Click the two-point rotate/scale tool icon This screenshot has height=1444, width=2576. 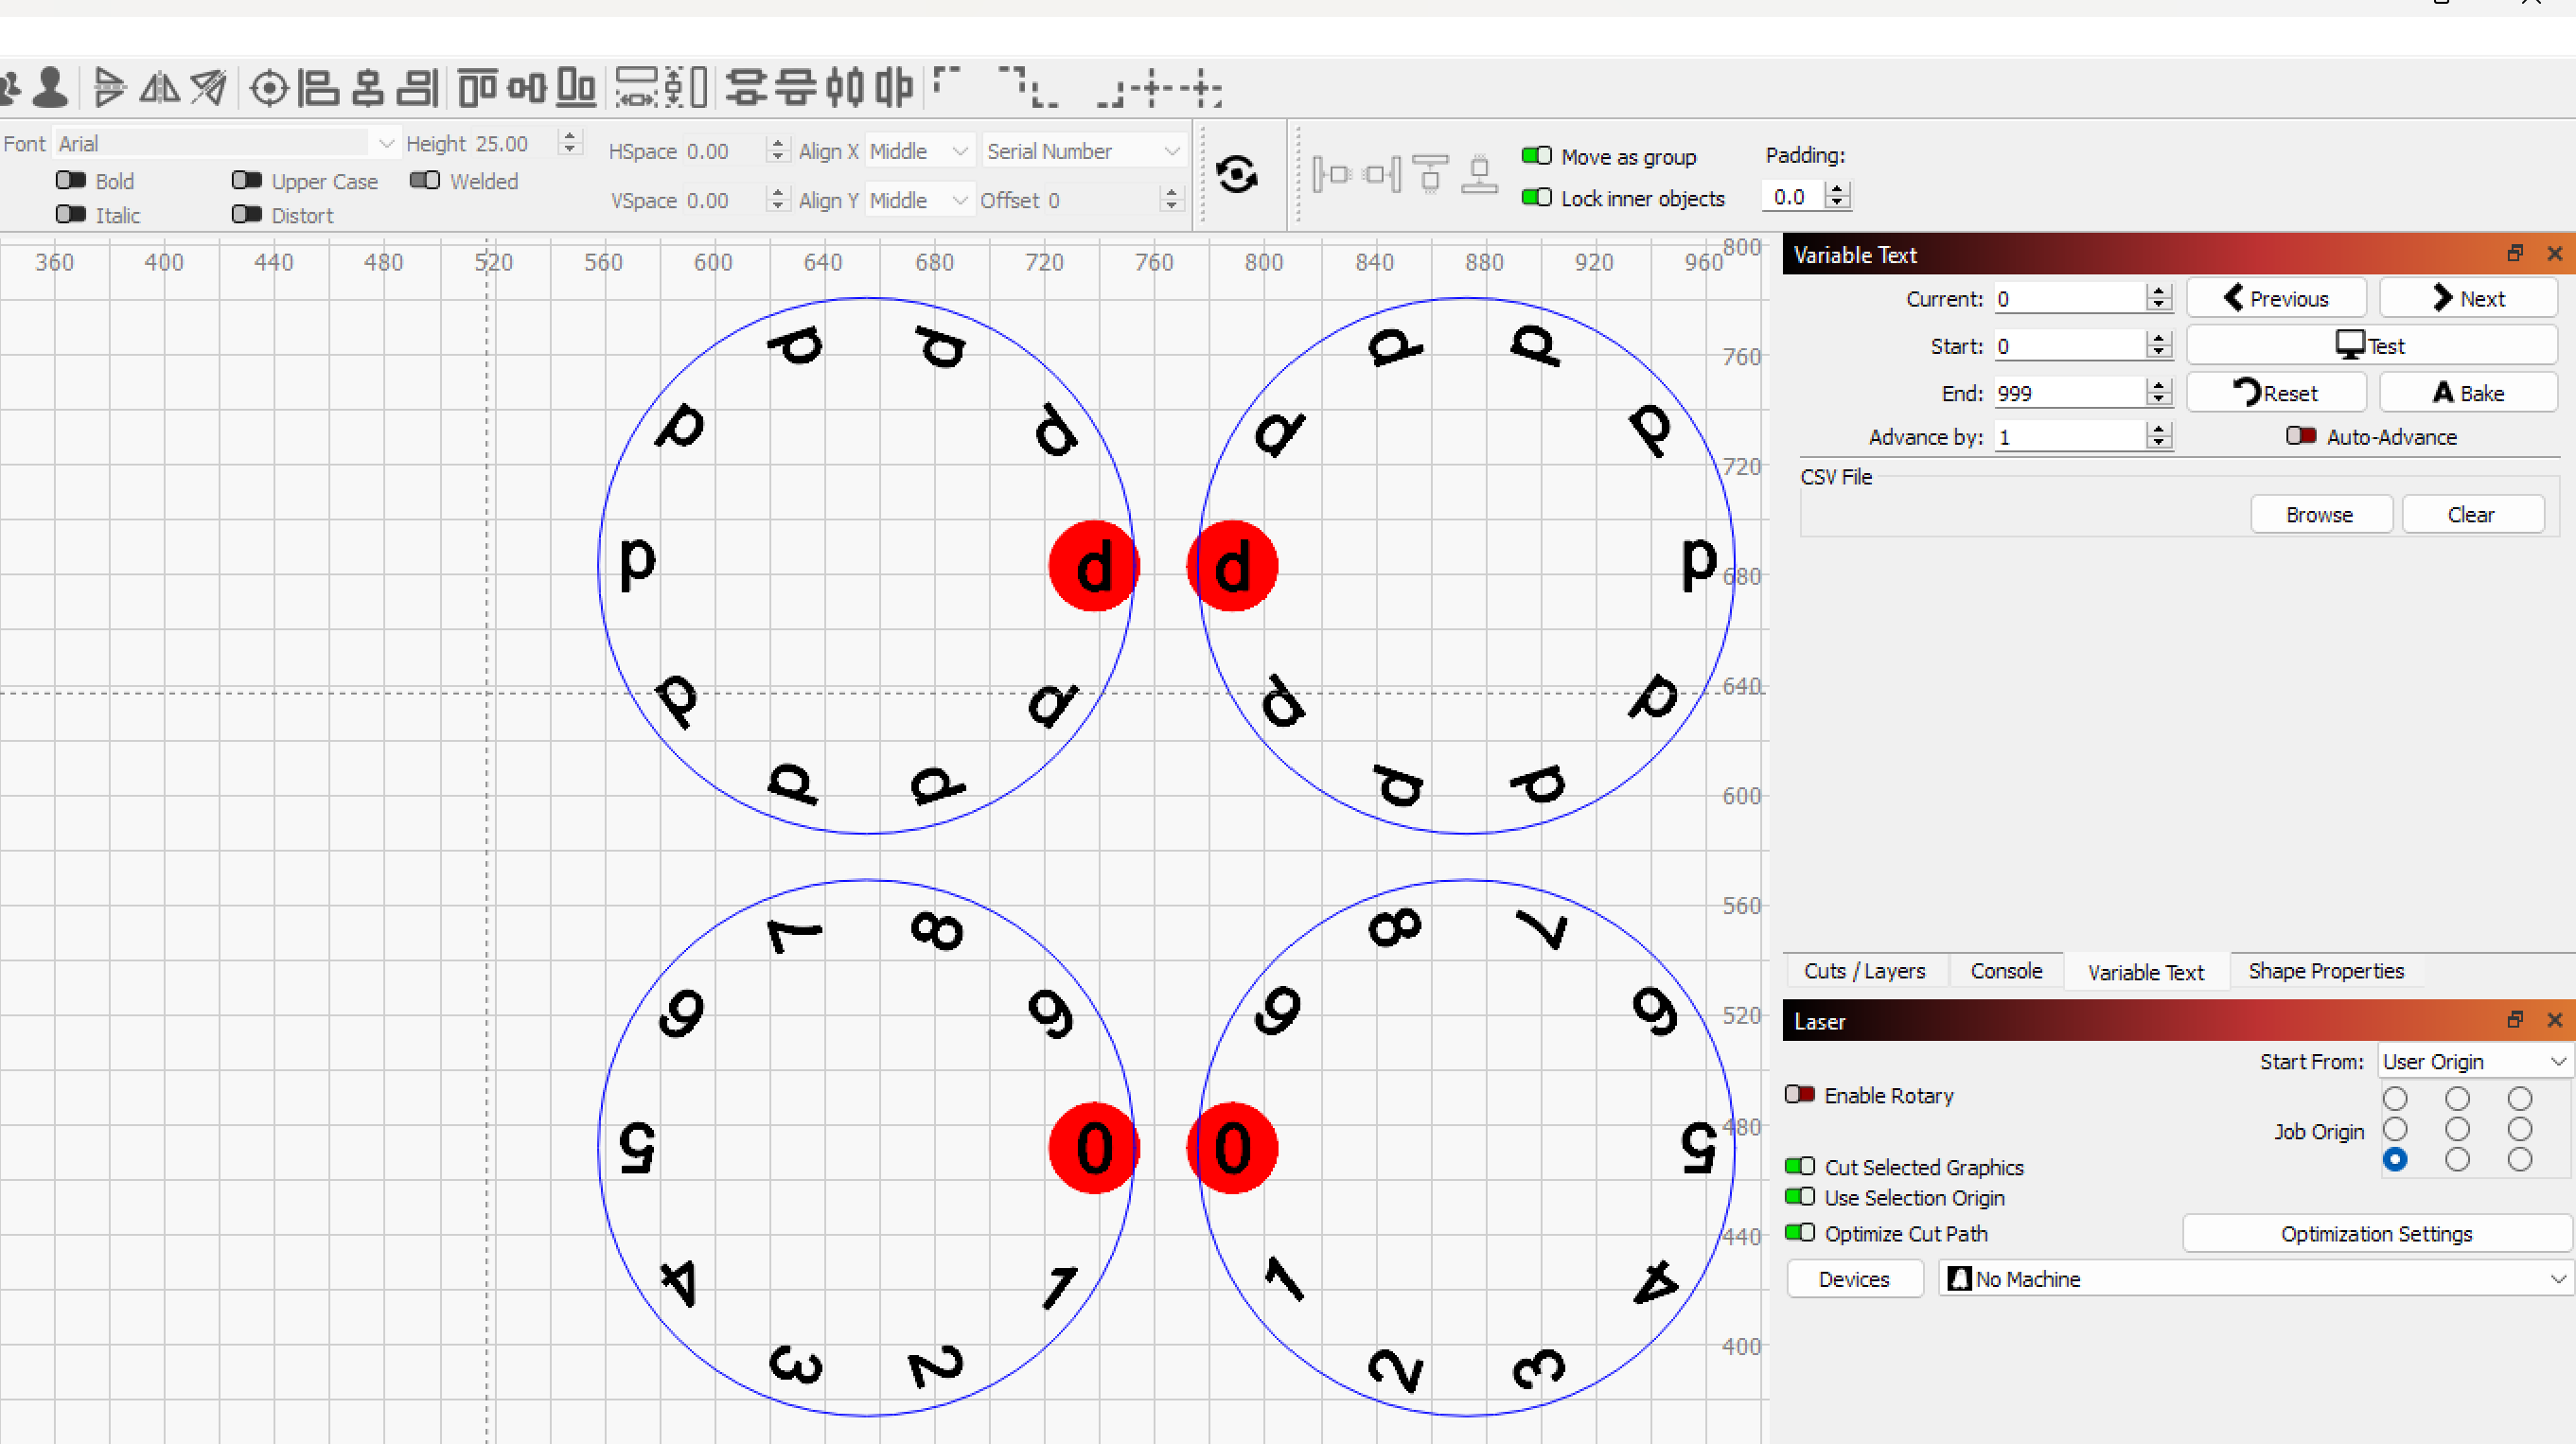coord(208,88)
